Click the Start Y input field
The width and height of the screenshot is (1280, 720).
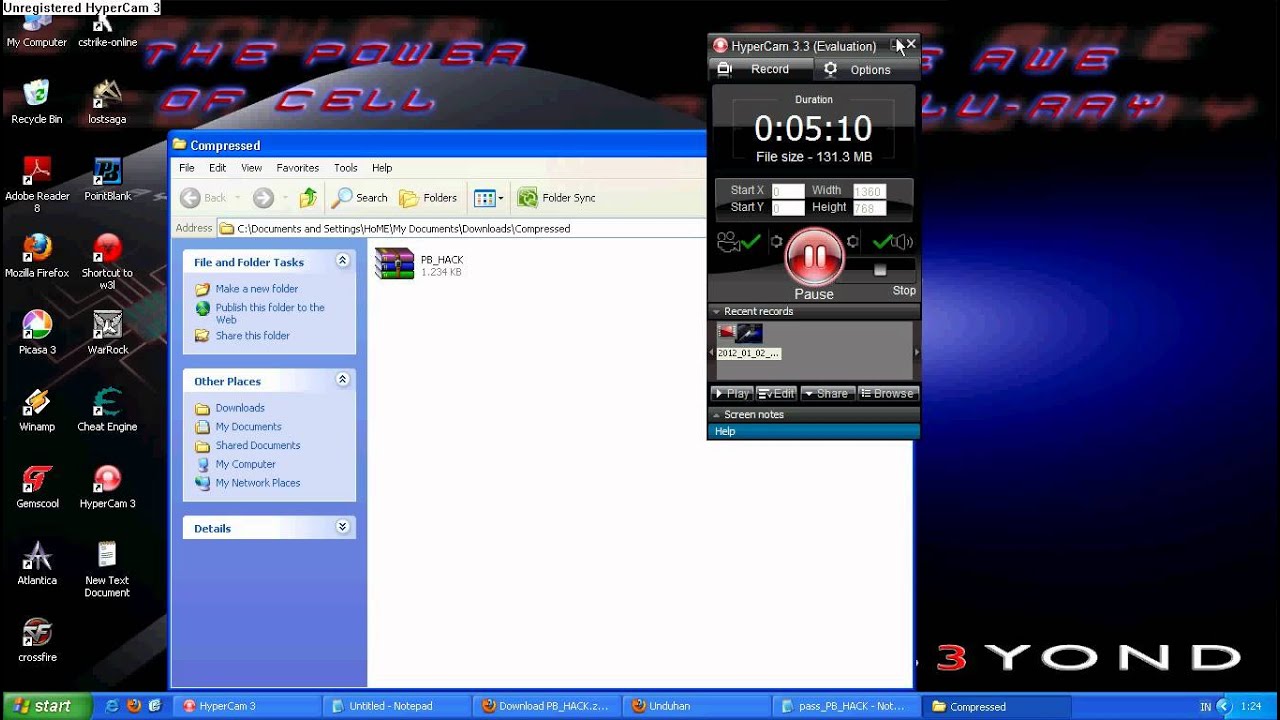788,208
